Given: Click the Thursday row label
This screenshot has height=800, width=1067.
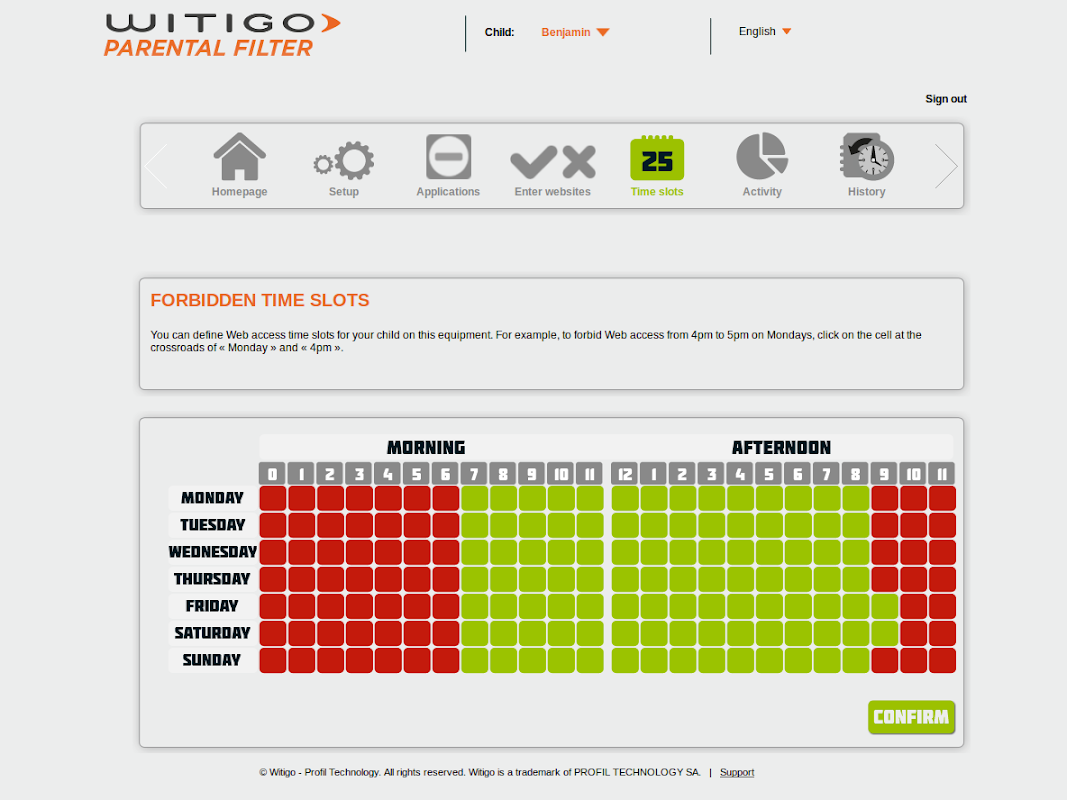Looking at the screenshot, I should (x=212, y=579).
